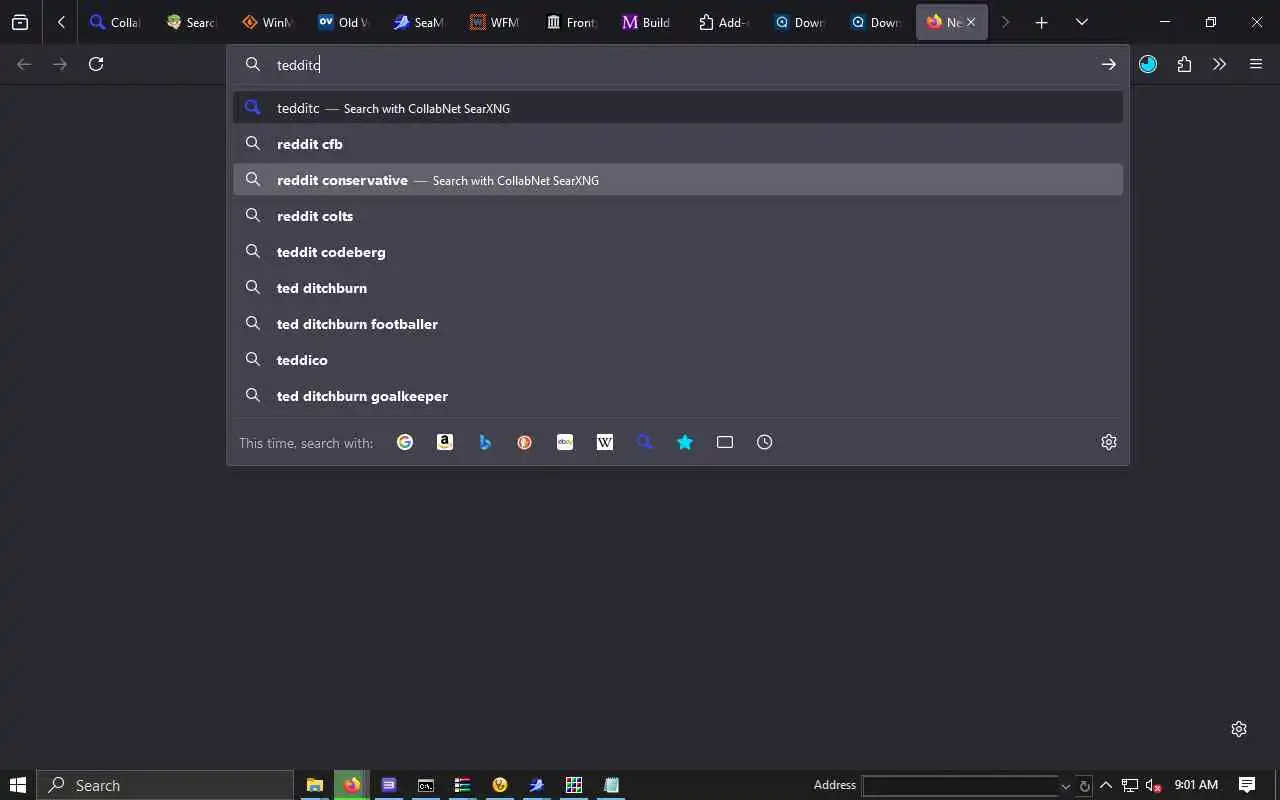Open the Action Center notifications
The height and width of the screenshot is (800, 1280).
[1247, 785]
